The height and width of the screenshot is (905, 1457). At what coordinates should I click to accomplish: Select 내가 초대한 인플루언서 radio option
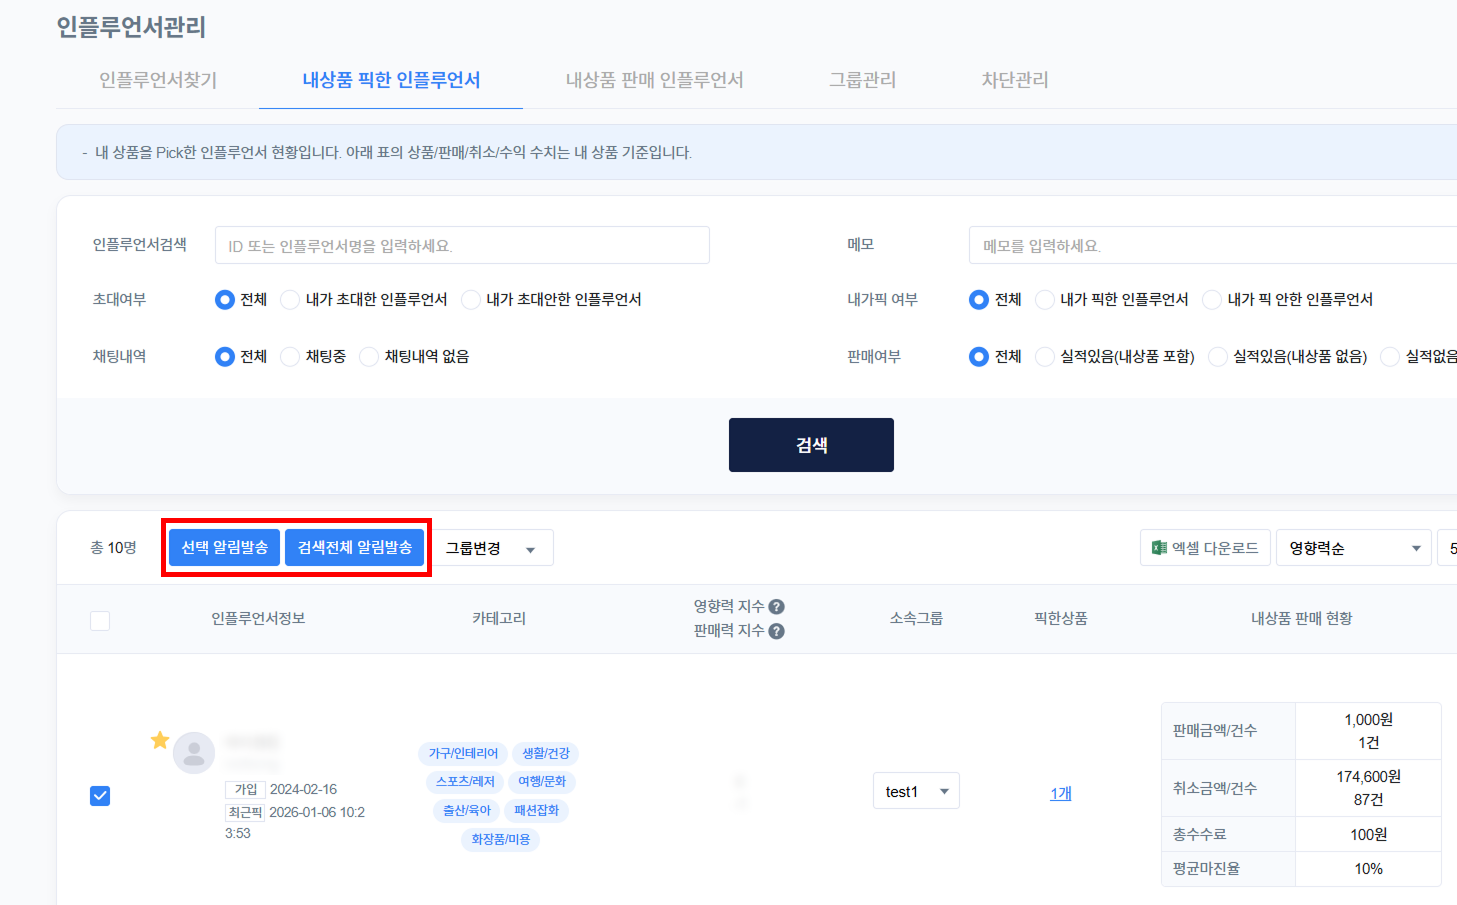coord(290,300)
